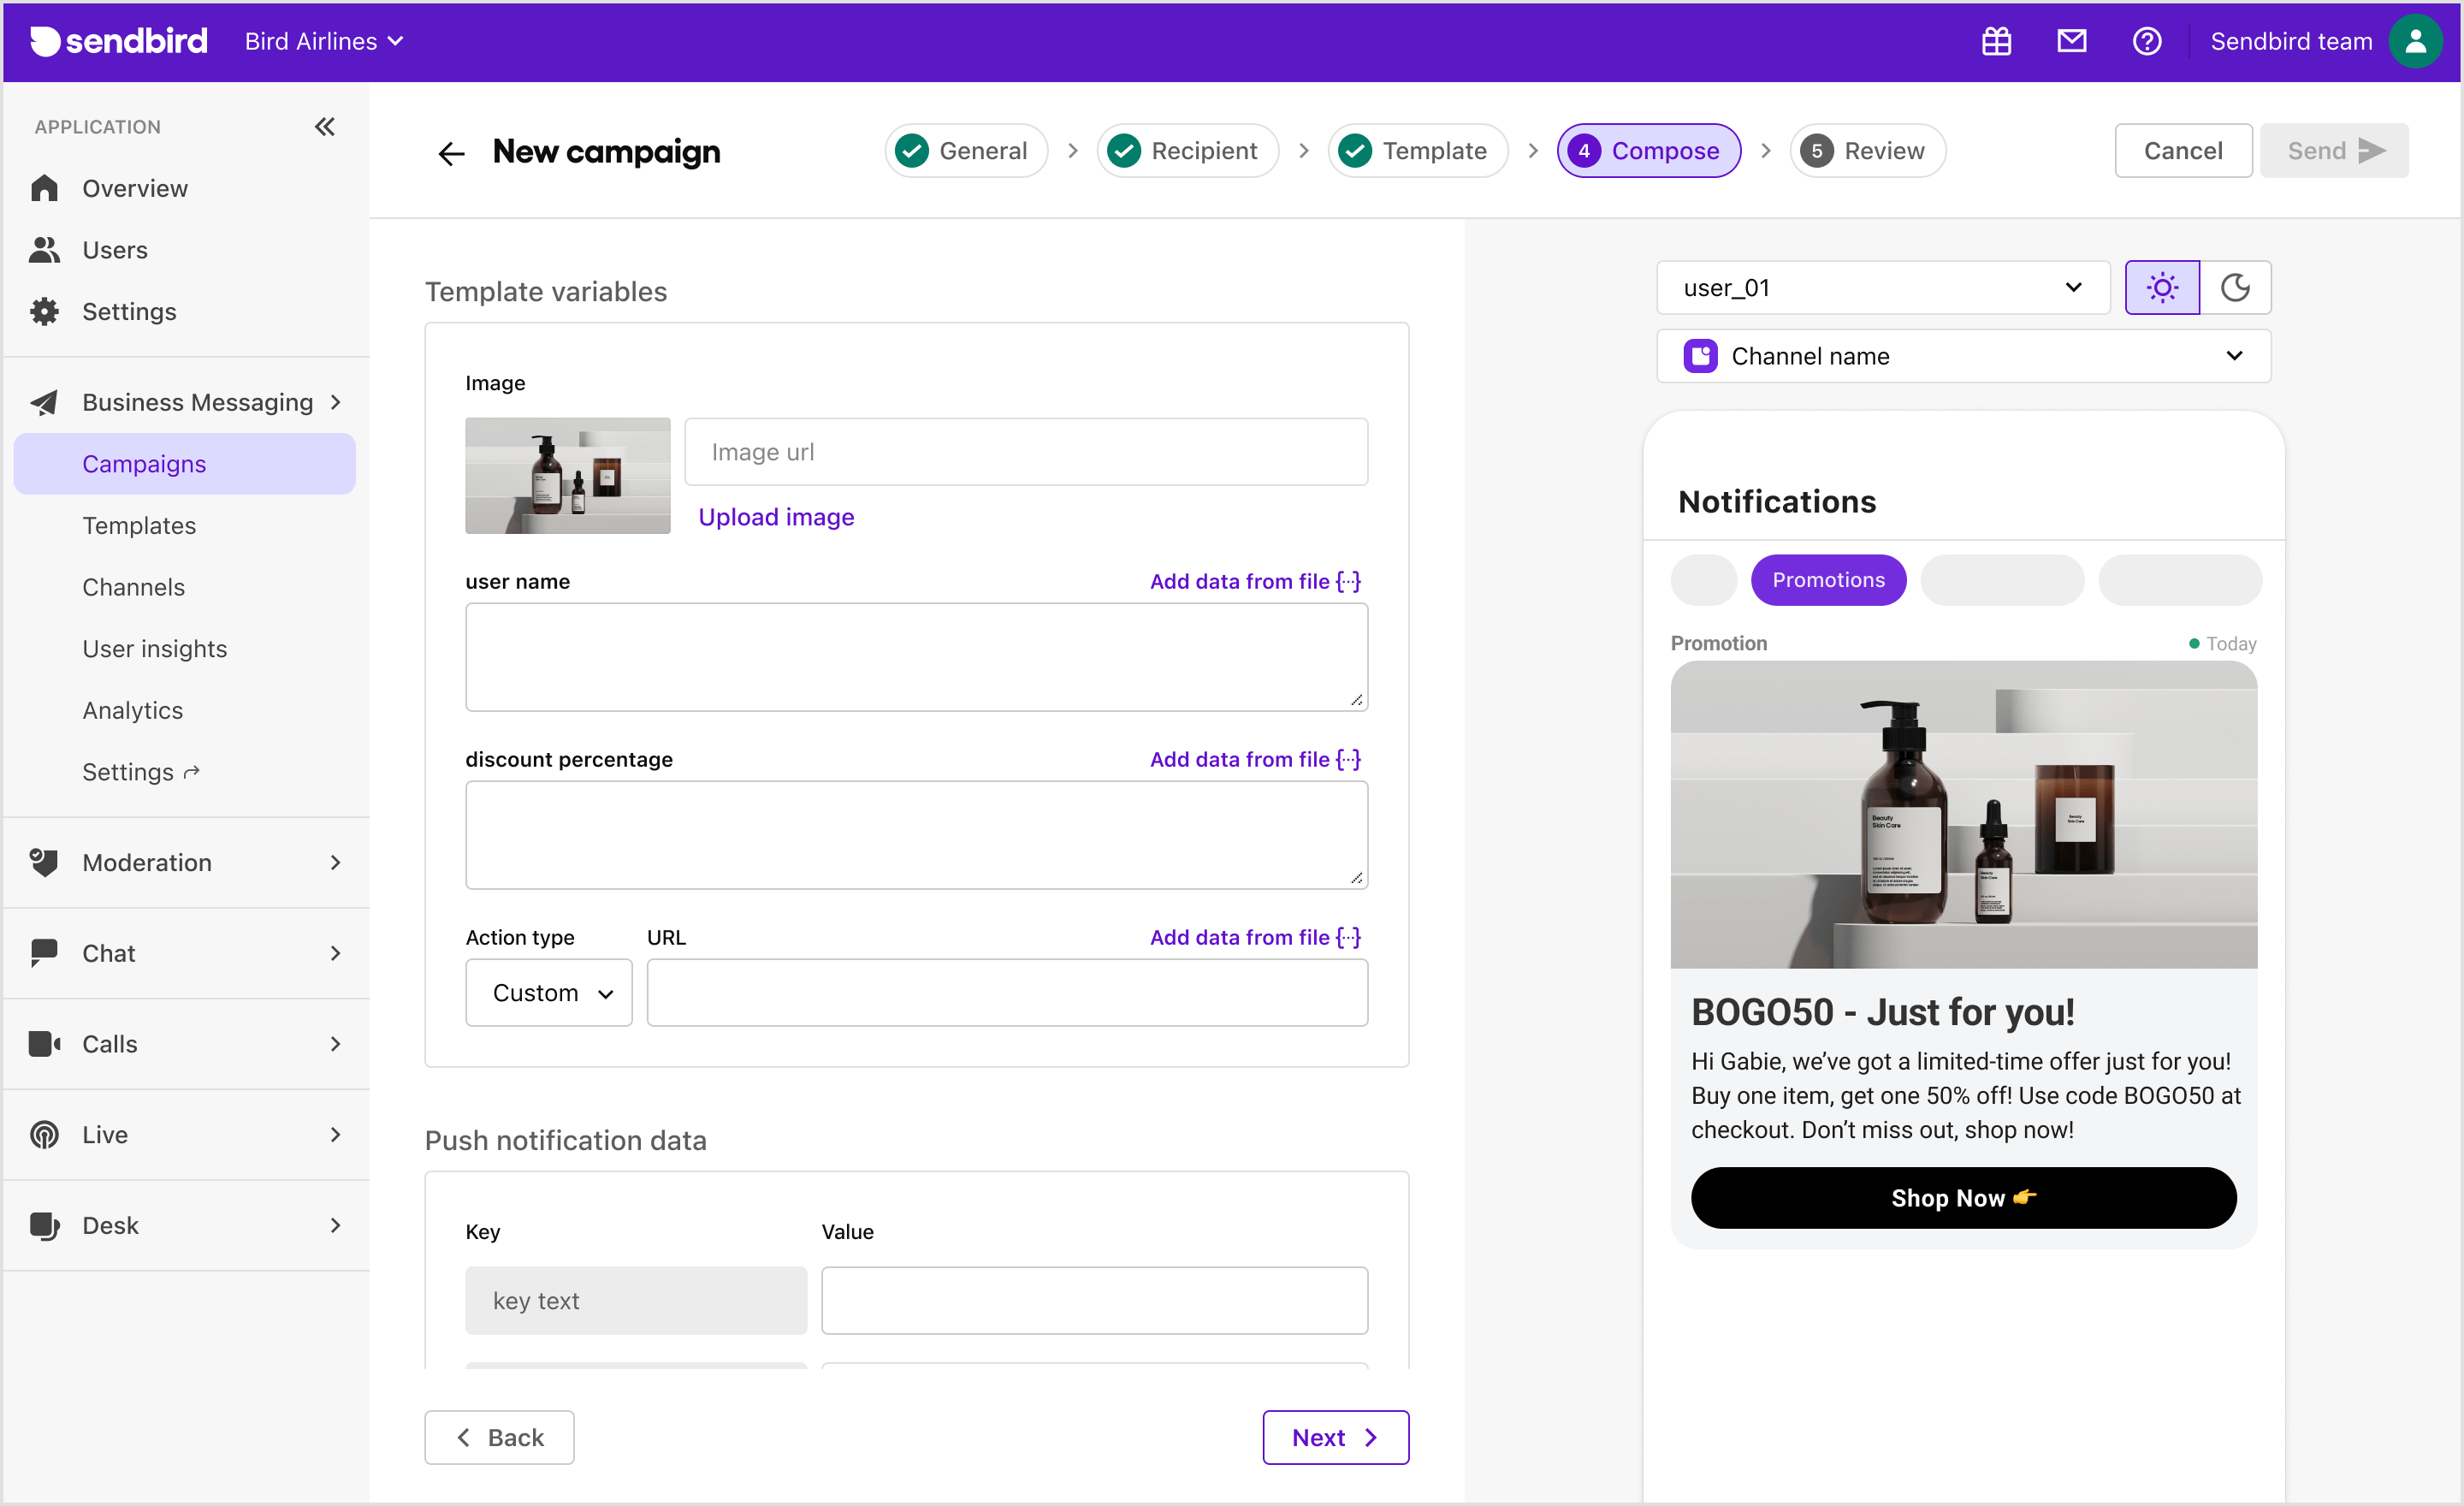Click the Image url input field
The image size is (2464, 1506).
pyautogui.click(x=1026, y=452)
